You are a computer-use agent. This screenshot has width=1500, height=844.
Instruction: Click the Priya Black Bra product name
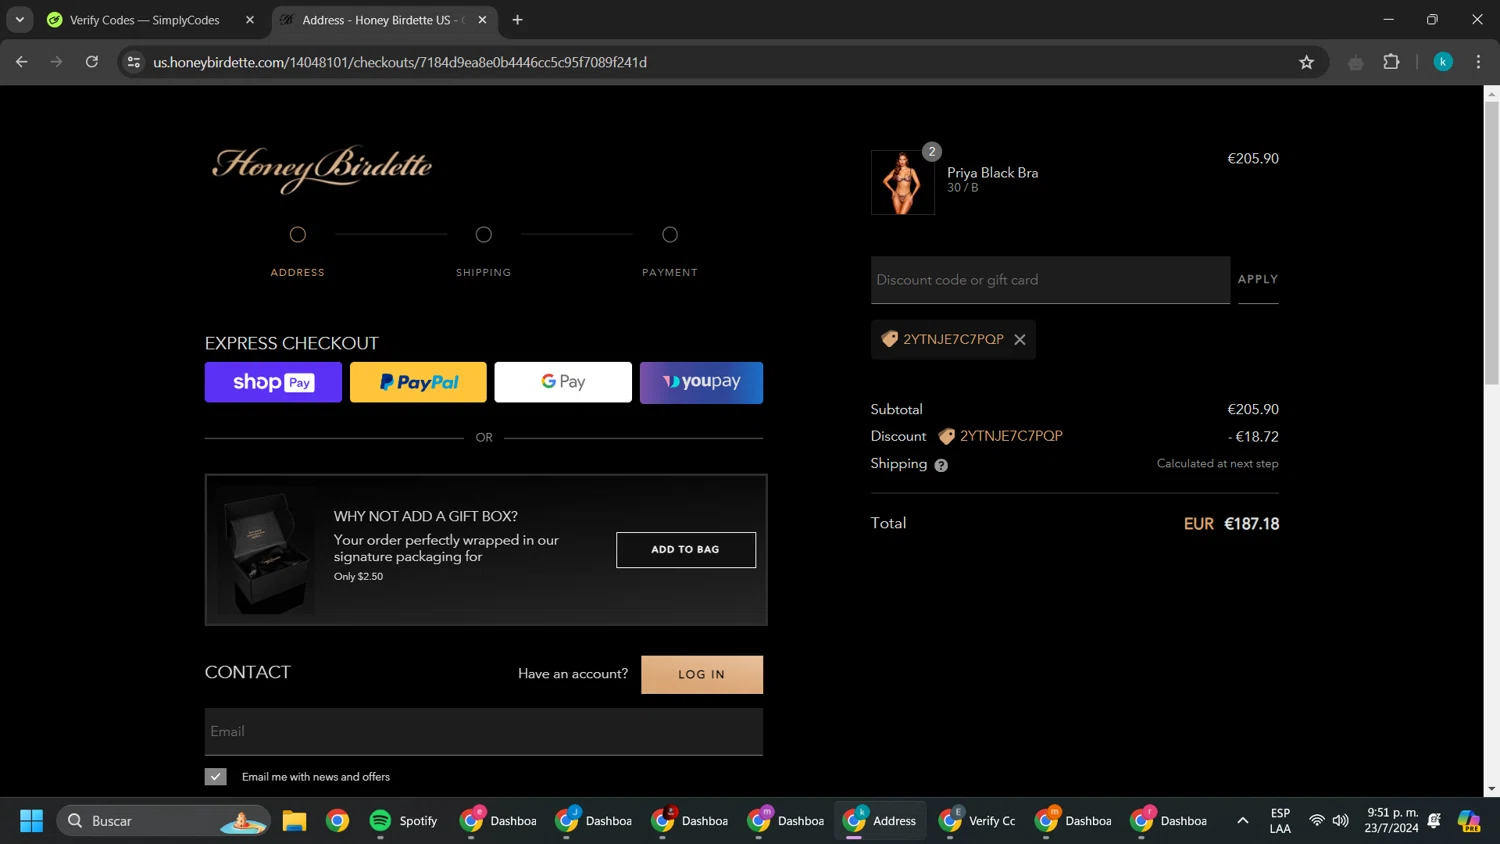[993, 173]
